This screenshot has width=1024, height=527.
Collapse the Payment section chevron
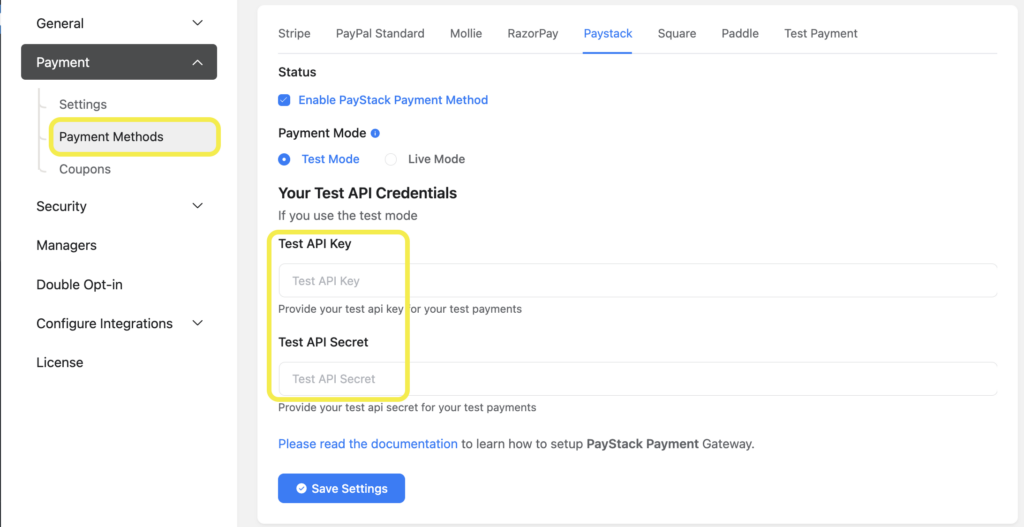[x=198, y=63]
